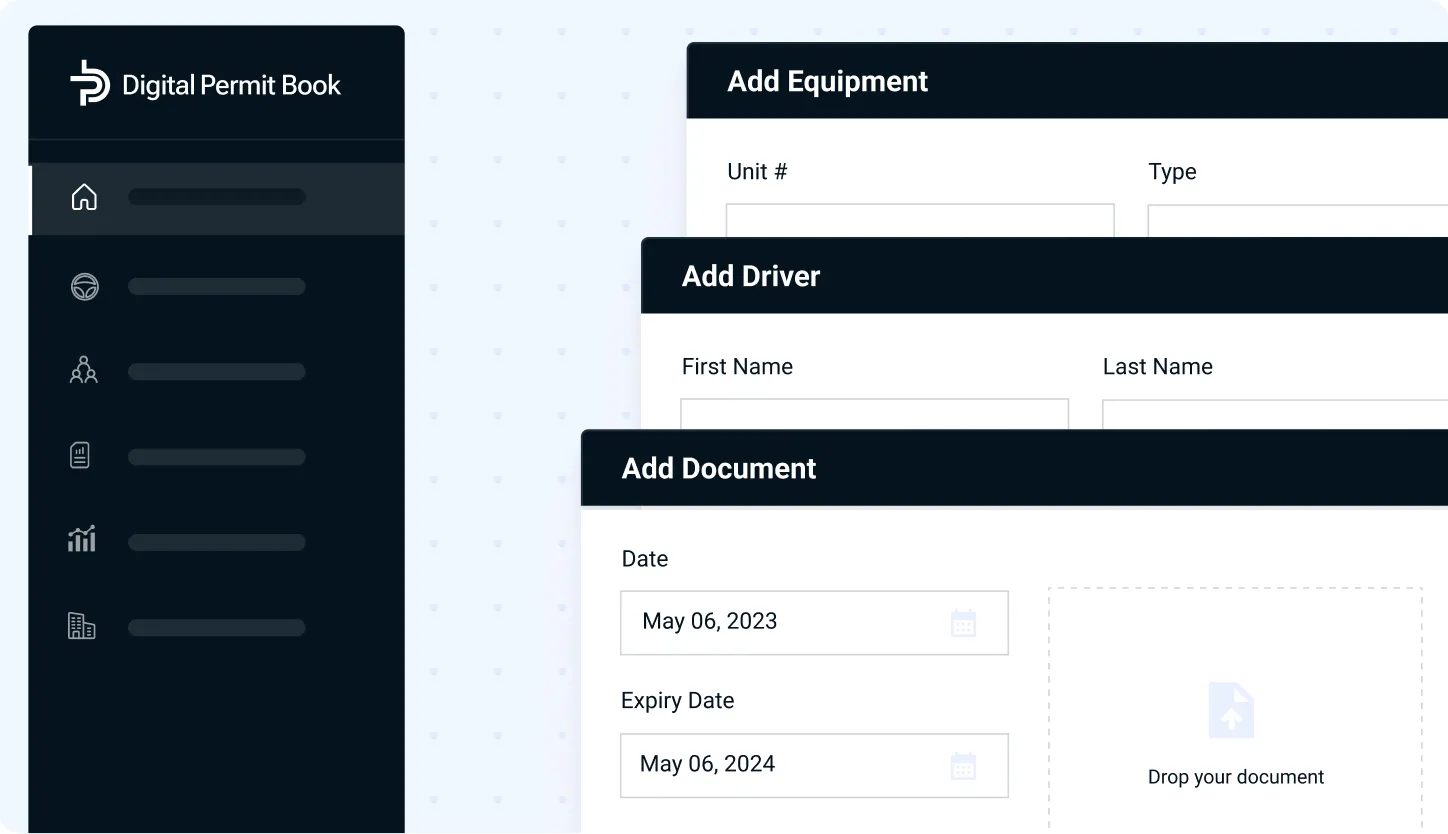Click the Digital Permit Book title text

[231, 85]
